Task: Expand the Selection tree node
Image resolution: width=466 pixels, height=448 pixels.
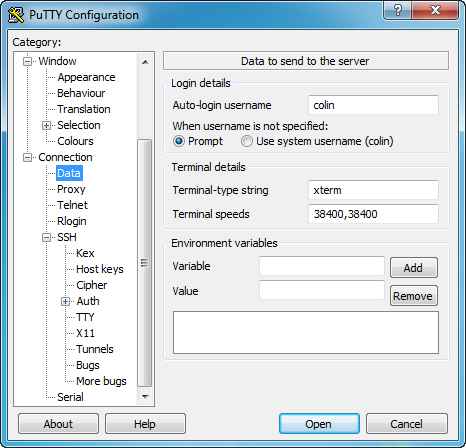Action: pyautogui.click(x=46, y=125)
